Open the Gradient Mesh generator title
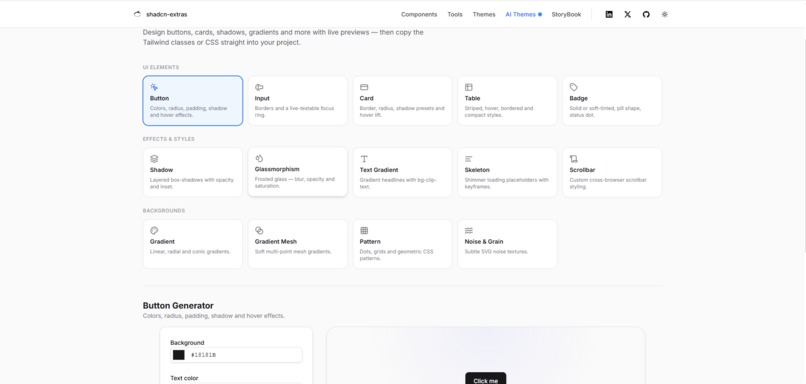Viewport: 806px width, 384px height. [x=276, y=242]
